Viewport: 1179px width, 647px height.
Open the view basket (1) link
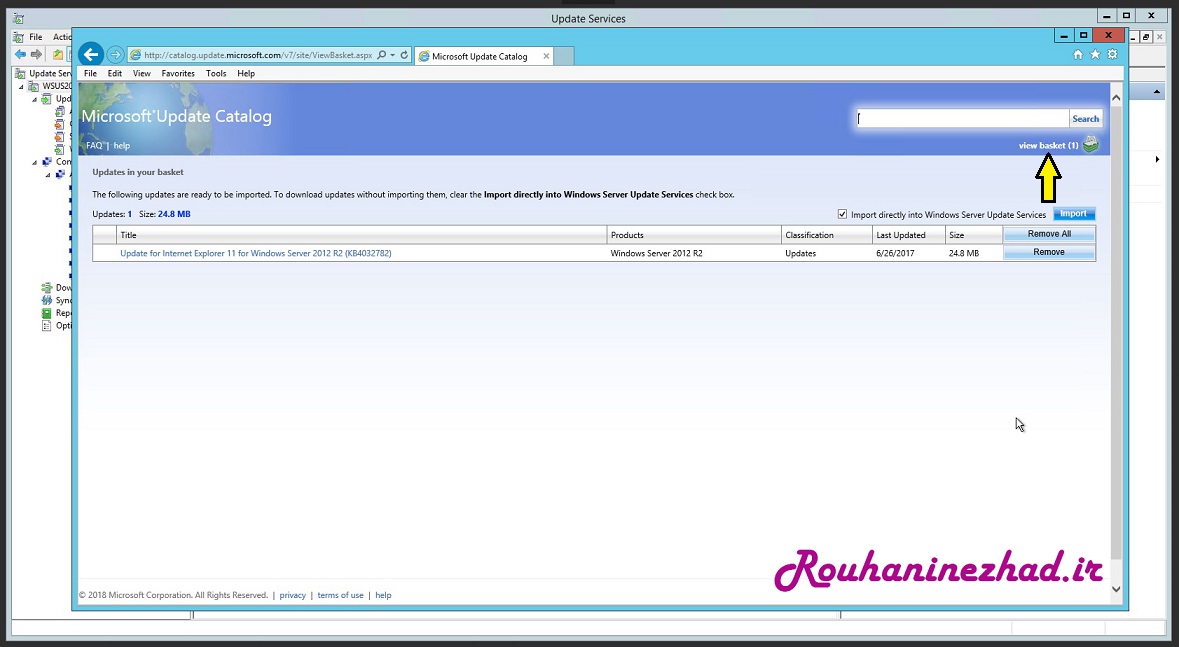pos(1048,145)
